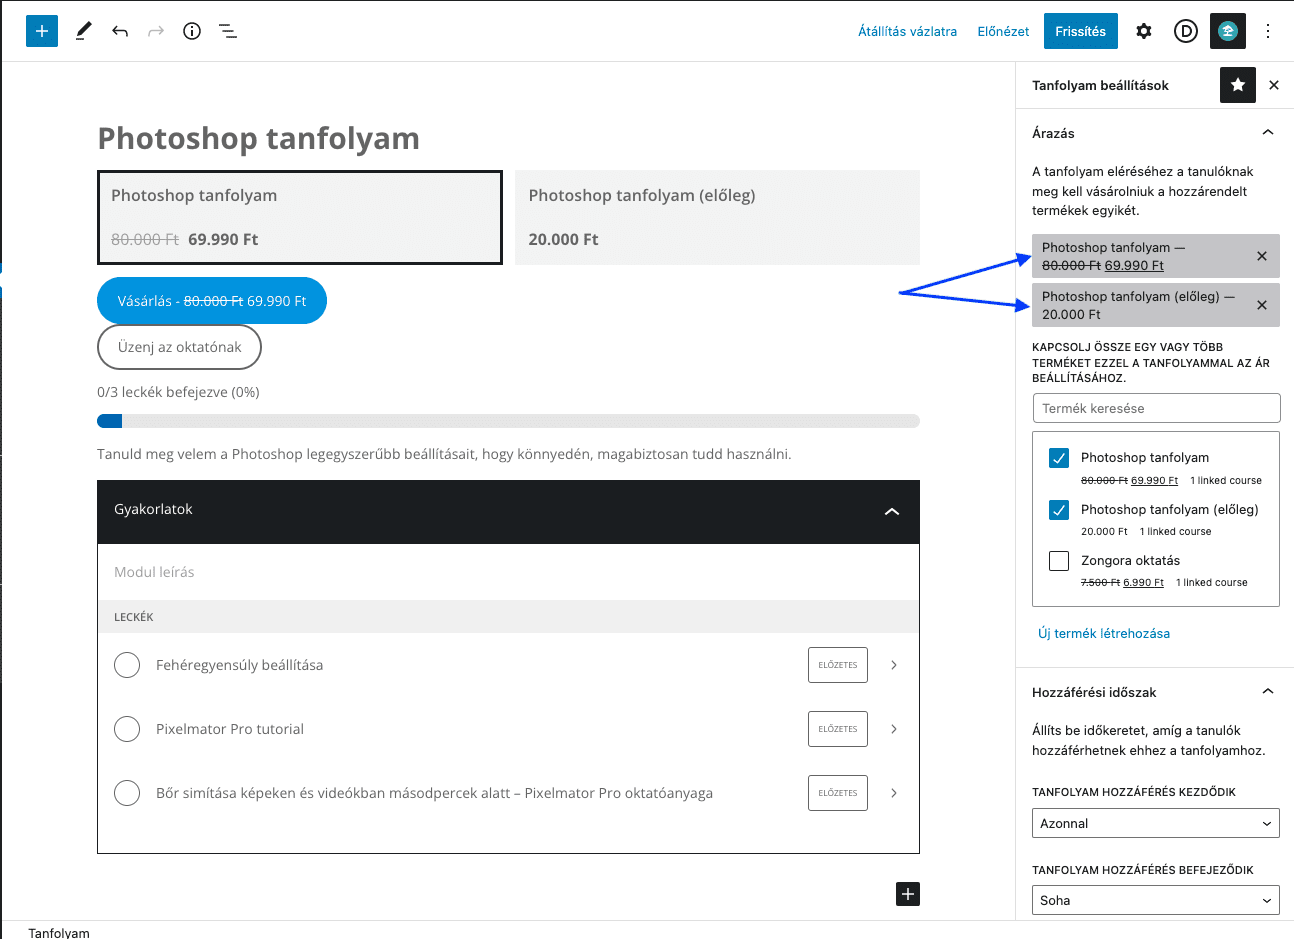This screenshot has width=1294, height=939.
Task: Click Átállítás vázlatra link
Action: (907, 31)
